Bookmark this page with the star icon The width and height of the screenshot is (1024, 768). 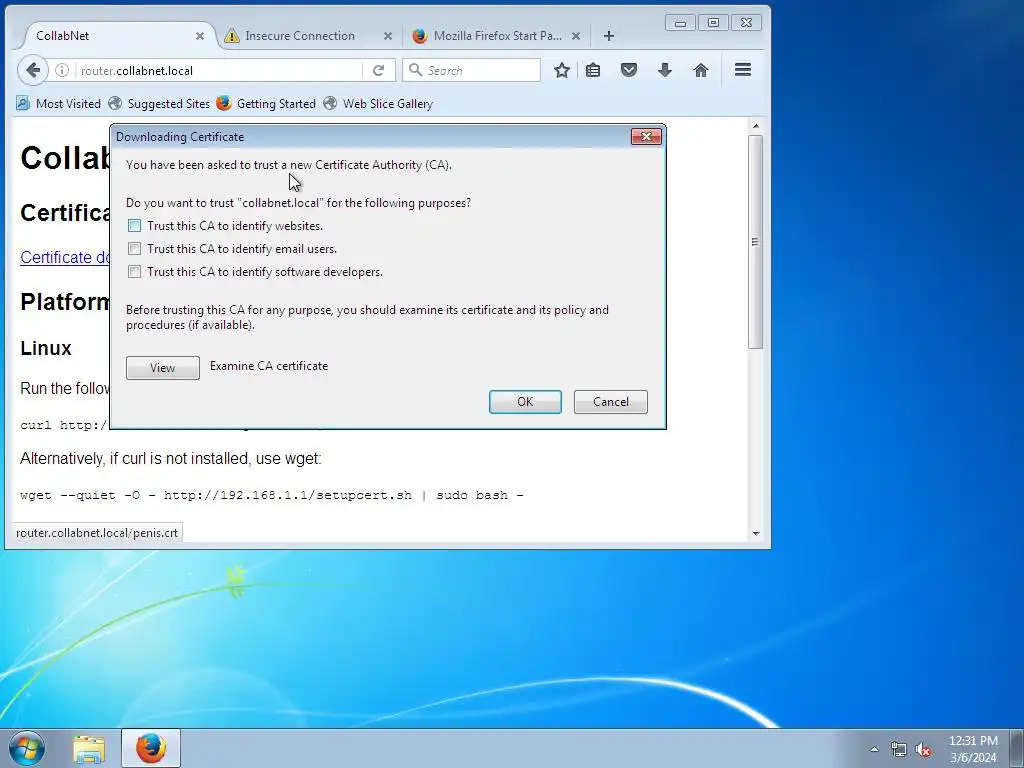tap(562, 70)
